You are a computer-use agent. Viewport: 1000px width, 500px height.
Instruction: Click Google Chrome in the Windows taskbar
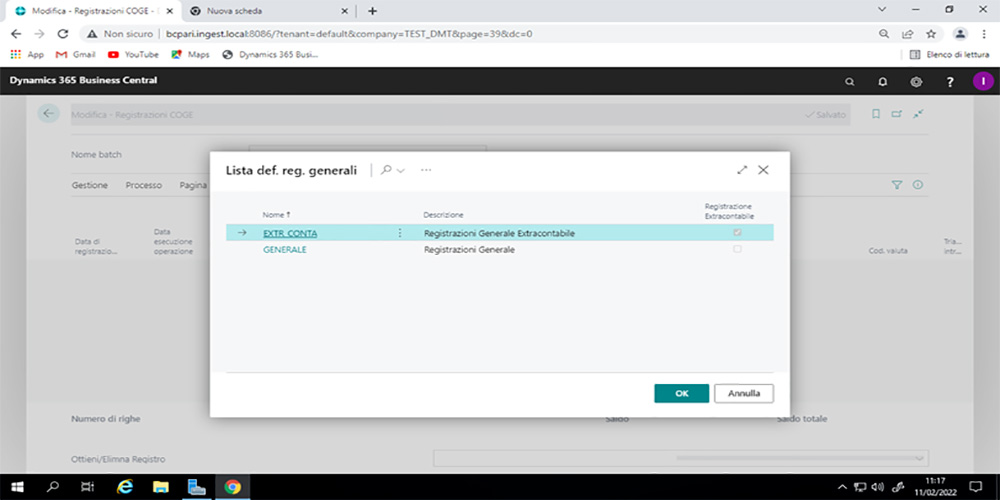point(232,487)
